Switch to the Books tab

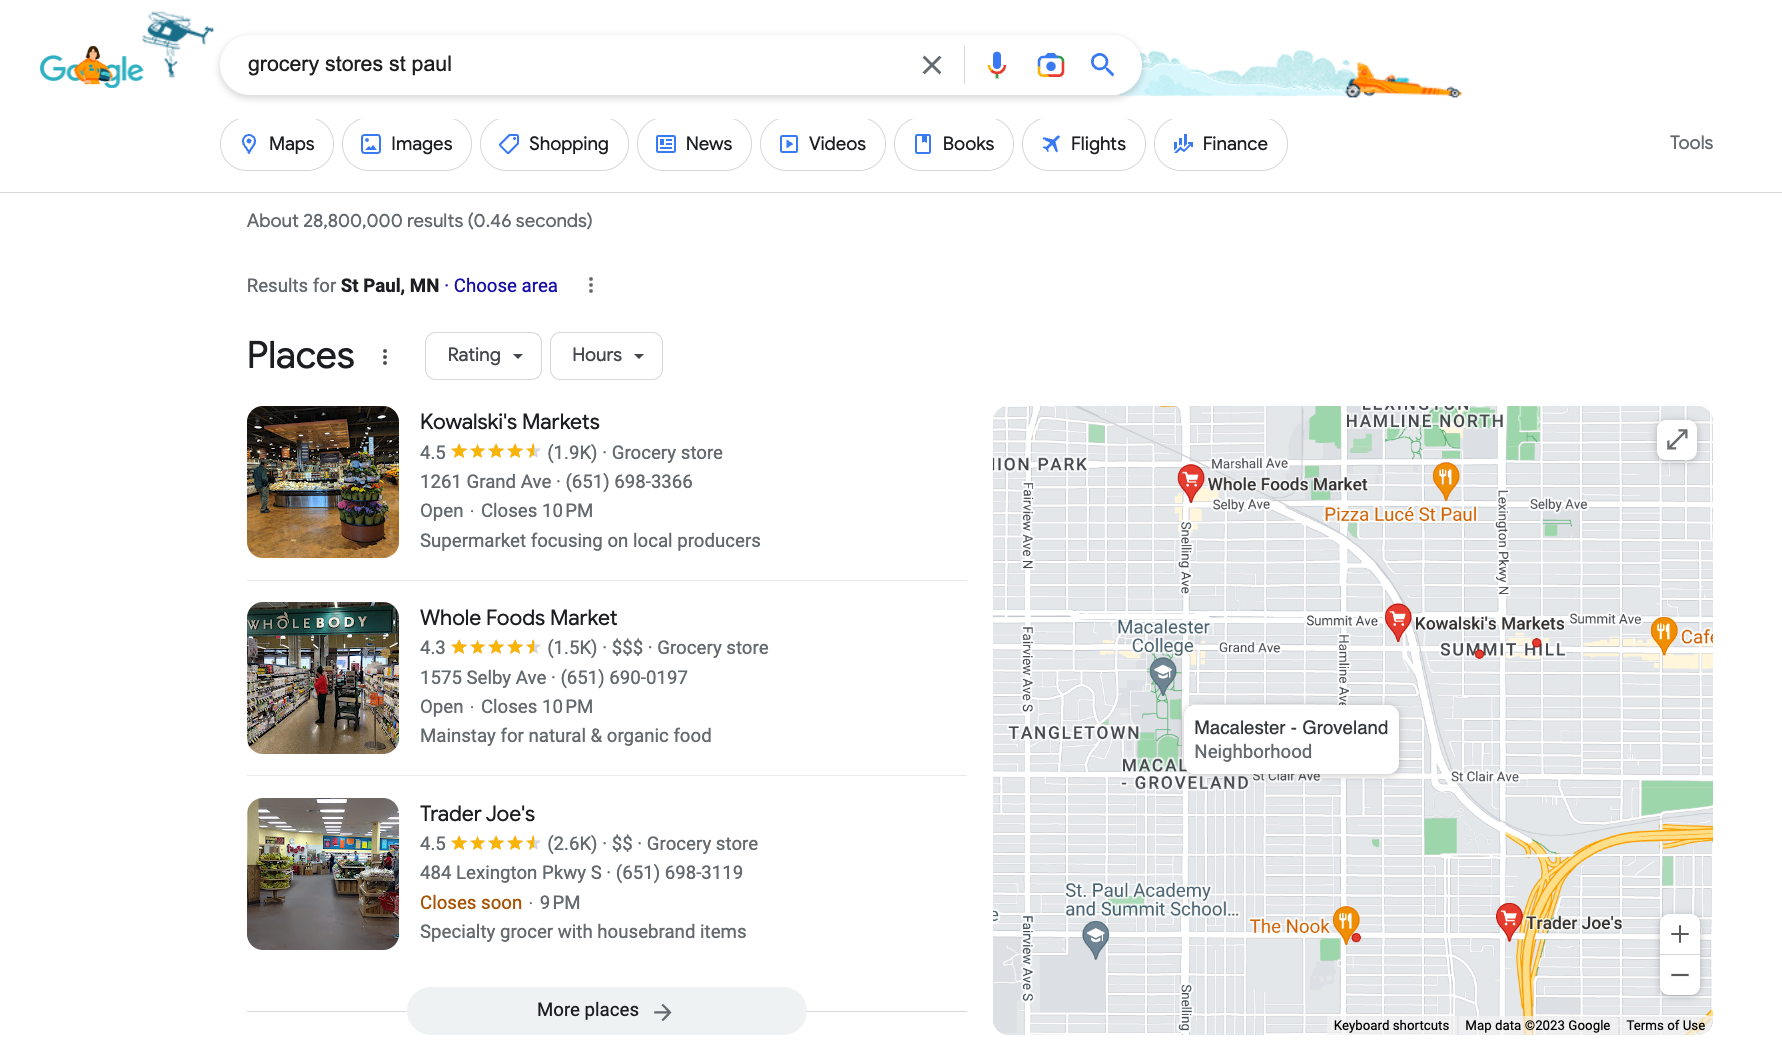[953, 144]
